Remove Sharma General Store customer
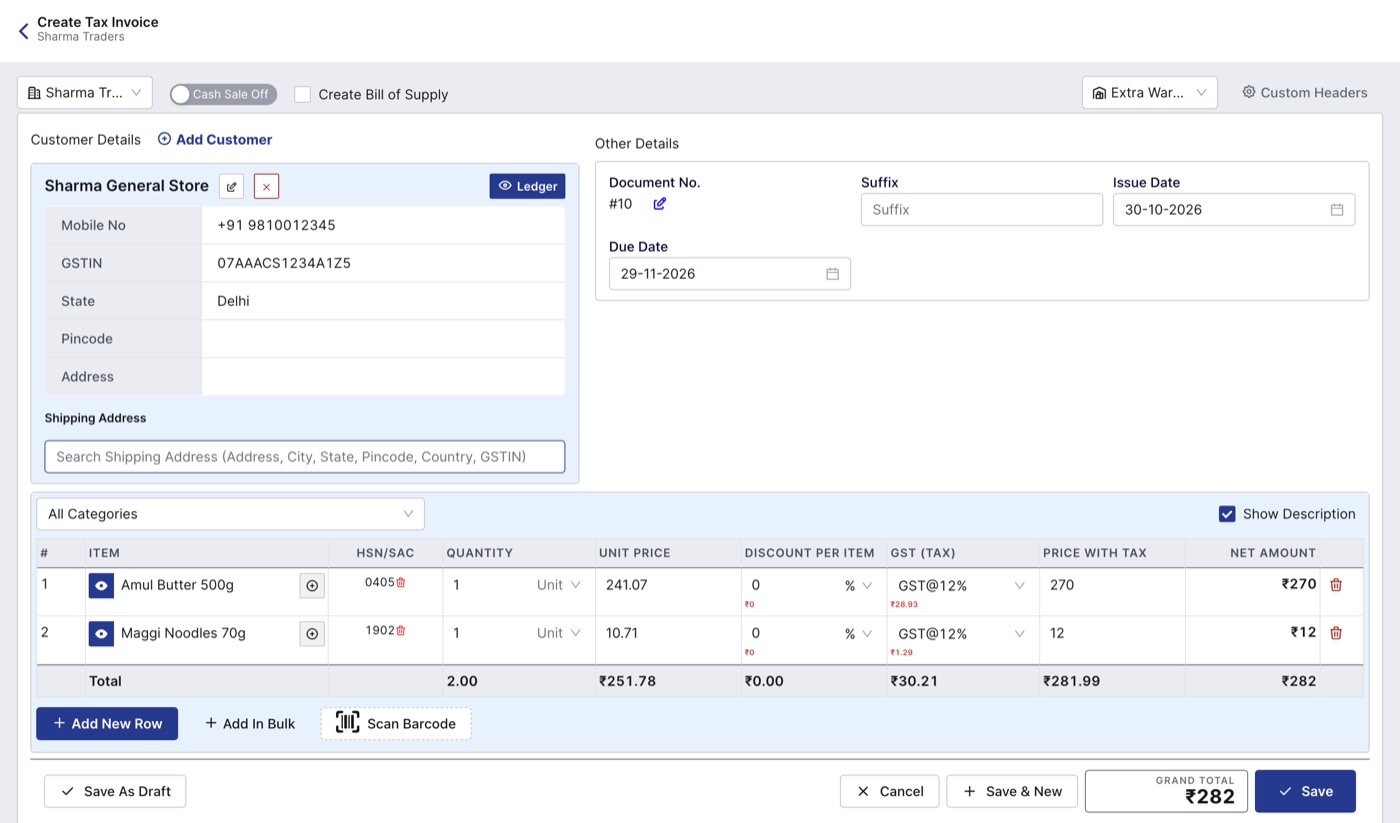This screenshot has height=823, width=1400. 266,186
